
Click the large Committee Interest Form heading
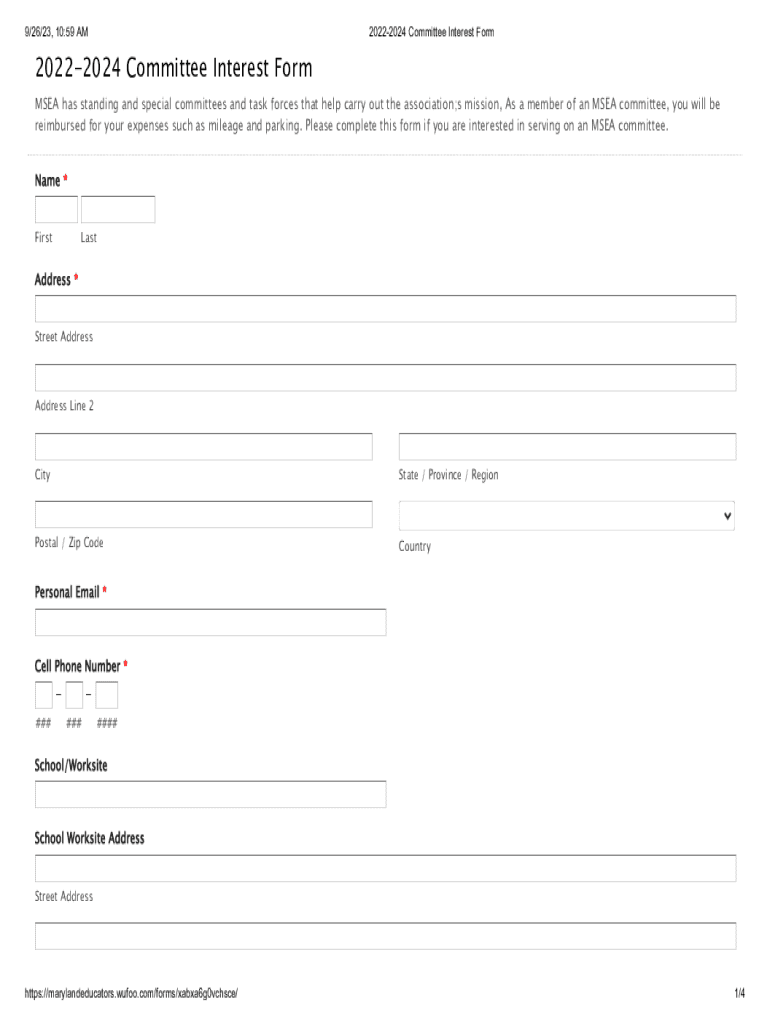[x=174, y=69]
